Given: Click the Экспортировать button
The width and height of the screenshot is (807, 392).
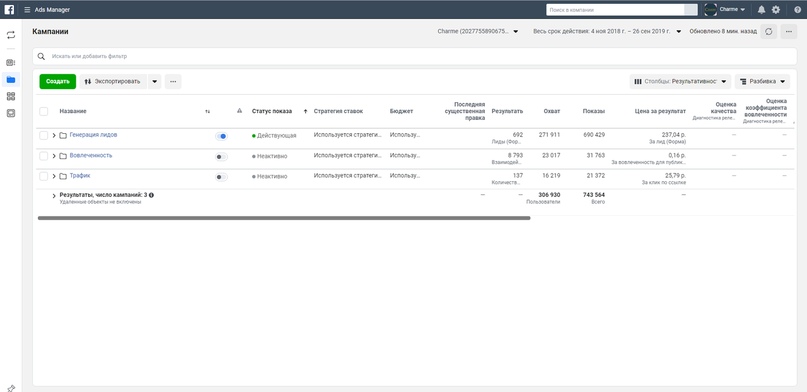Looking at the screenshot, I should pyautogui.click(x=113, y=81).
